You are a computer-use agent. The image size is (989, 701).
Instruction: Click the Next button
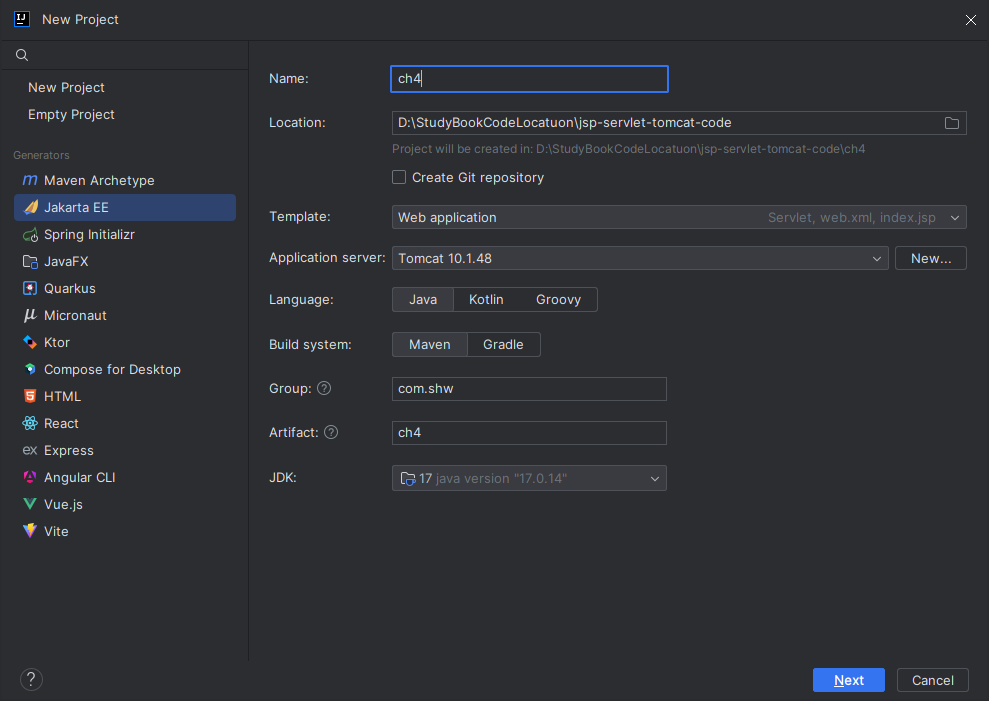pos(848,679)
